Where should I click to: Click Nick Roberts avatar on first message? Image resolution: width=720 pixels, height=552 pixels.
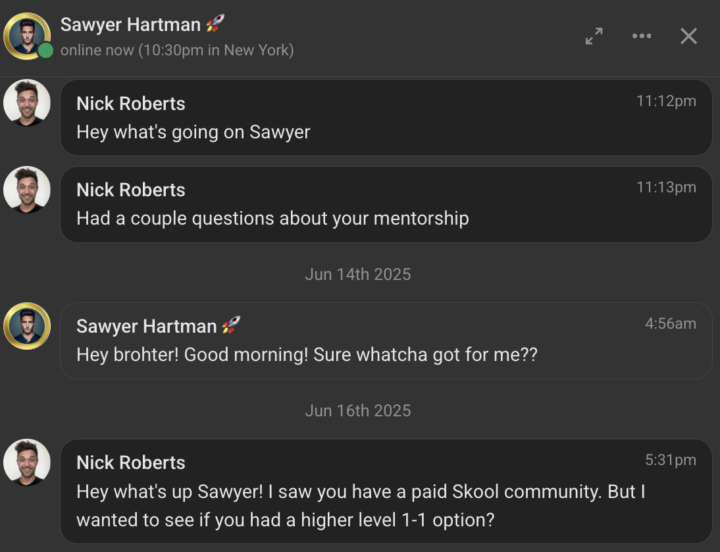[27, 103]
